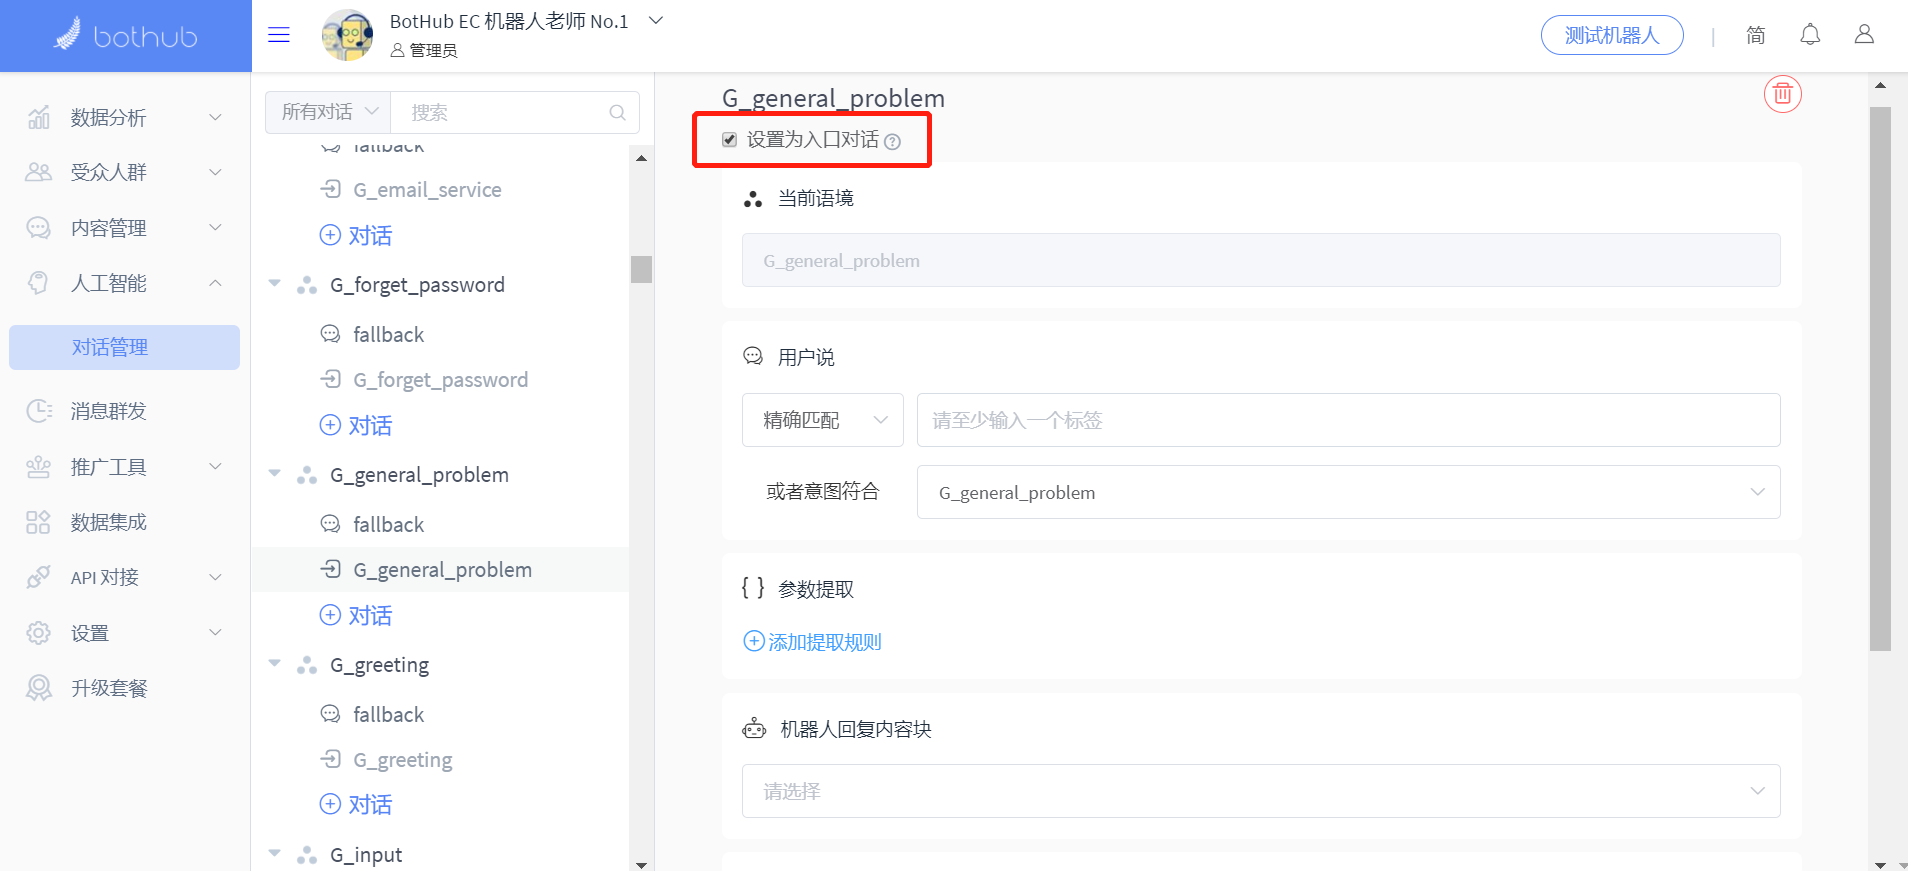The width and height of the screenshot is (1908, 871).
Task: Add 对话 under G_greeting group
Action: pyautogui.click(x=356, y=804)
